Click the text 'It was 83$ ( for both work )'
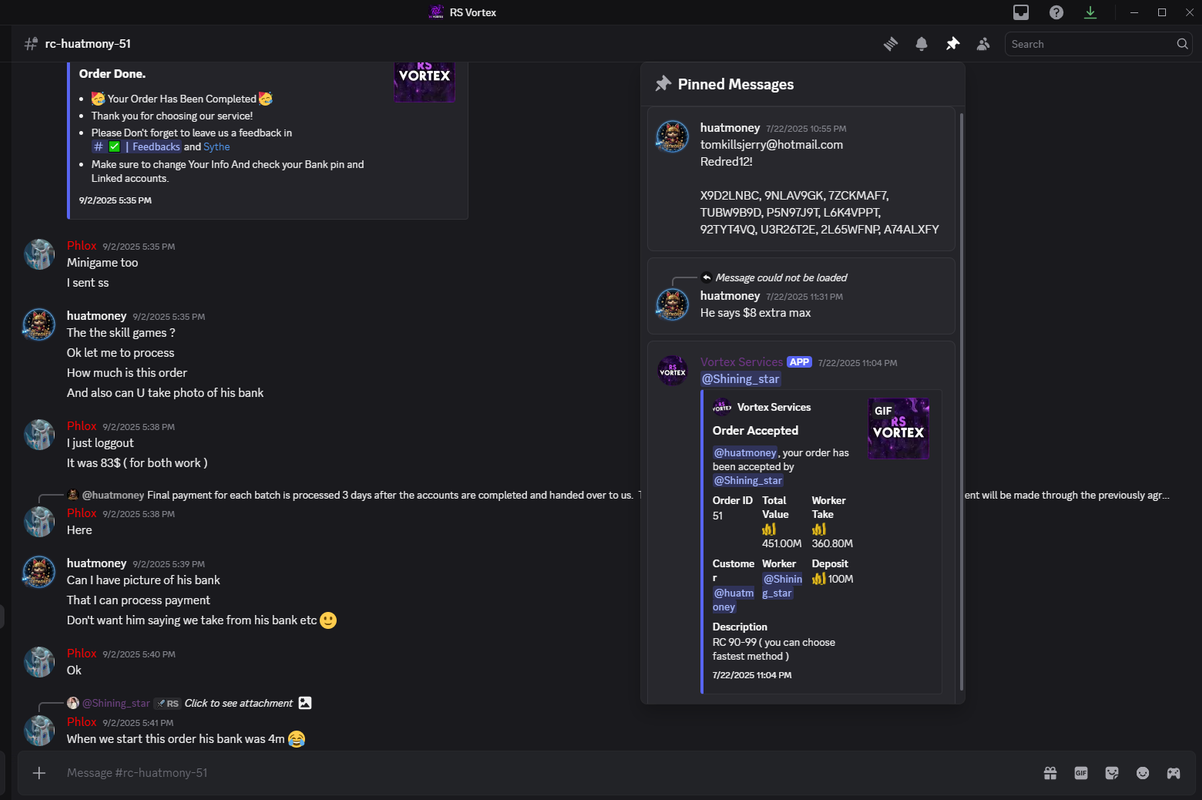 tap(137, 463)
